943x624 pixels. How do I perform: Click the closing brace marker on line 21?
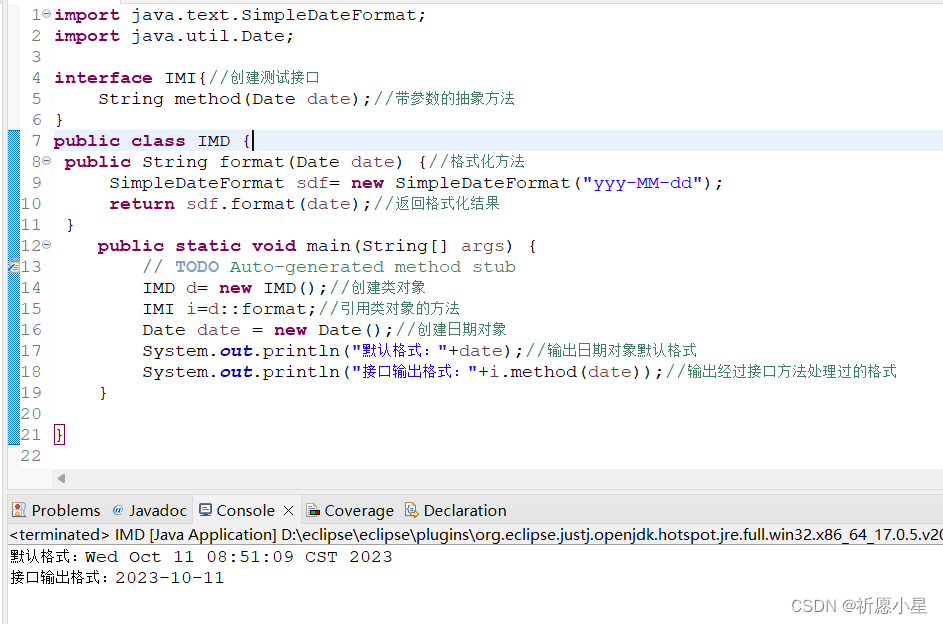tap(59, 434)
